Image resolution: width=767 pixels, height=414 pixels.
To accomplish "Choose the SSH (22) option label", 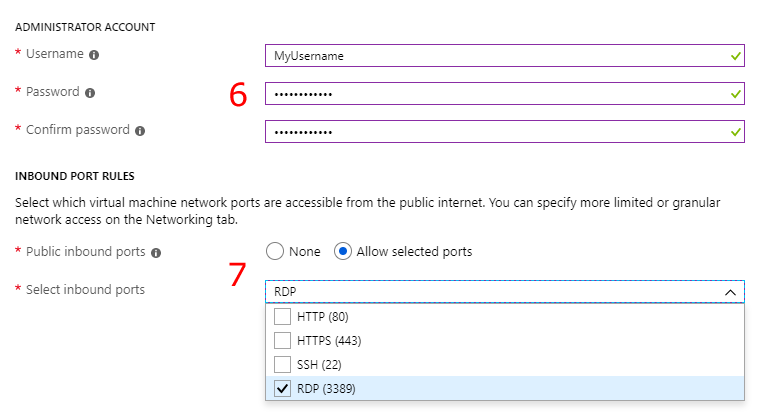I will click(x=319, y=365).
